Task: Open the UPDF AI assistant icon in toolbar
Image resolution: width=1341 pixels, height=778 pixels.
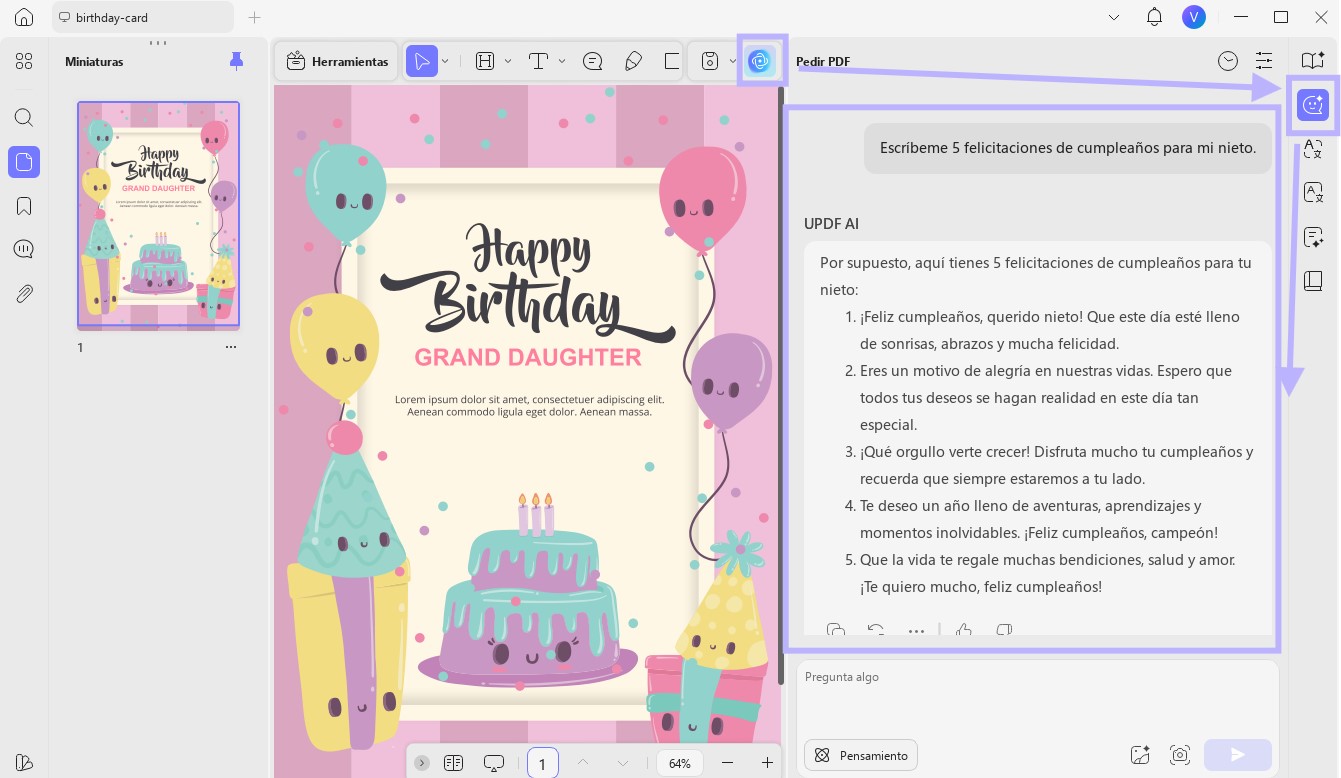Action: (760, 61)
